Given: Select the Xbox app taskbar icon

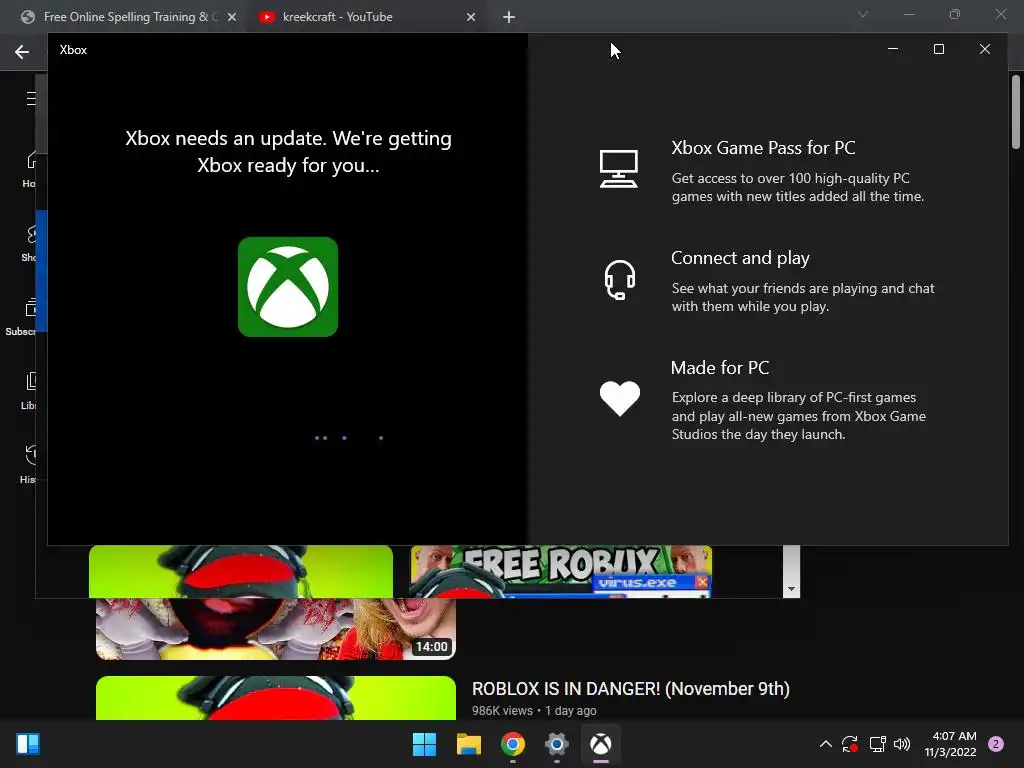Looking at the screenshot, I should (601, 744).
